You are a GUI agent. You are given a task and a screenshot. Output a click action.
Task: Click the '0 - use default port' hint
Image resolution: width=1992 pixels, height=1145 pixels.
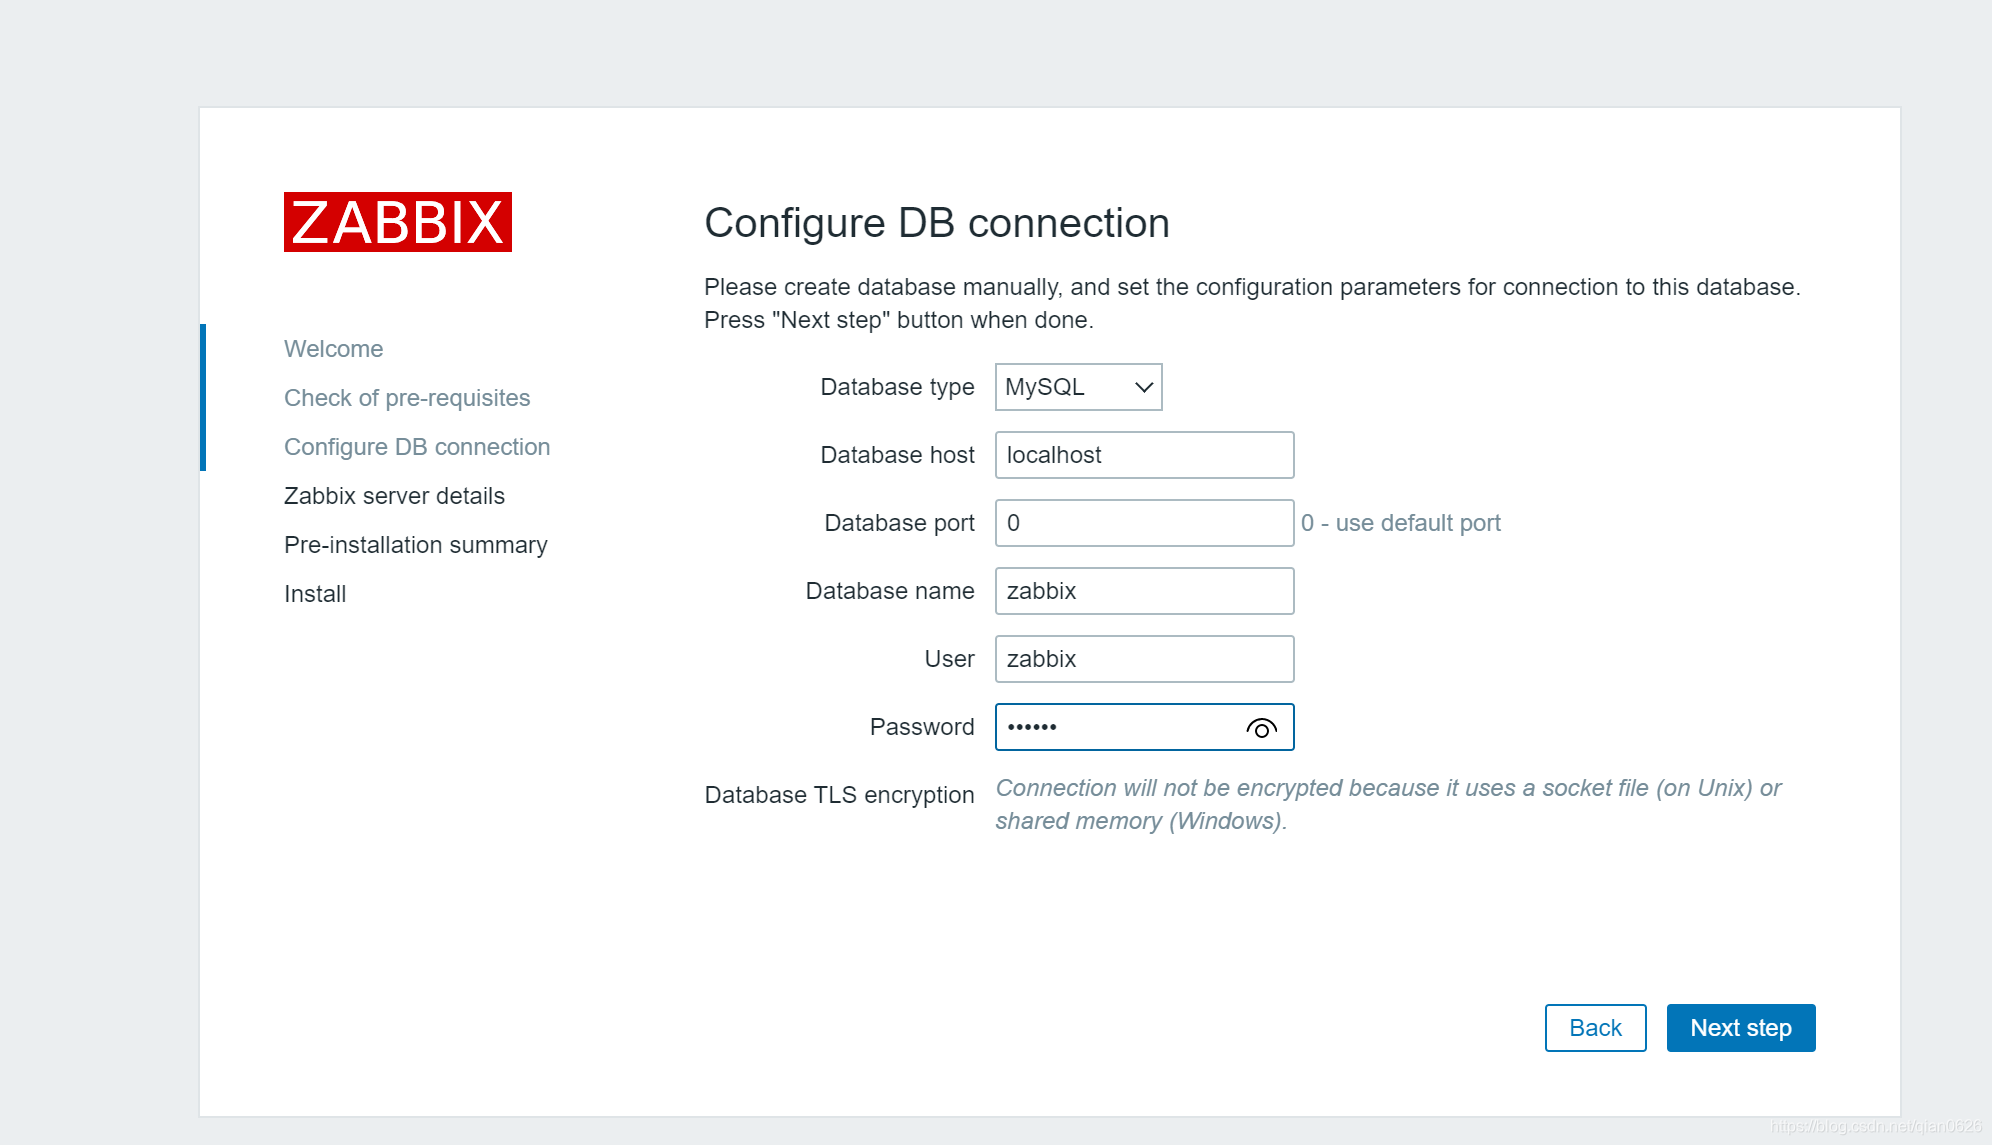click(x=1400, y=523)
